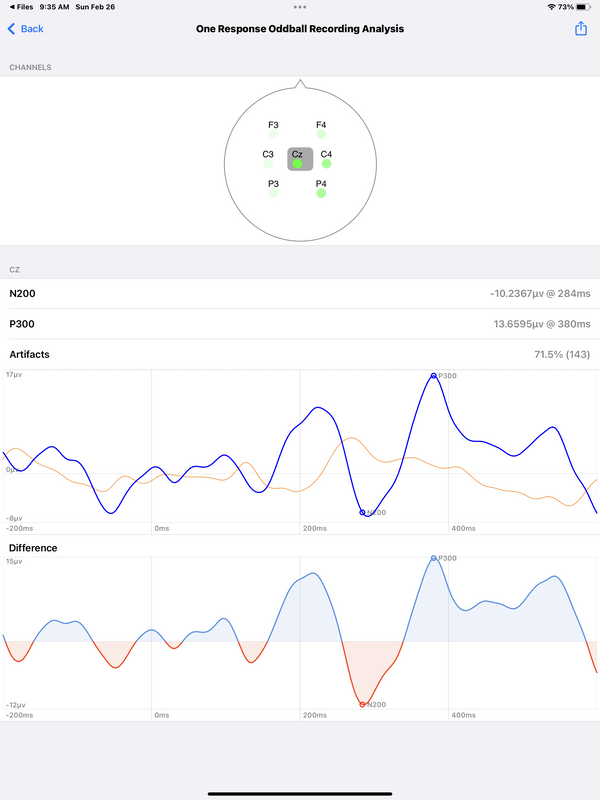Tap the battery indicator in status bar

pos(584,7)
